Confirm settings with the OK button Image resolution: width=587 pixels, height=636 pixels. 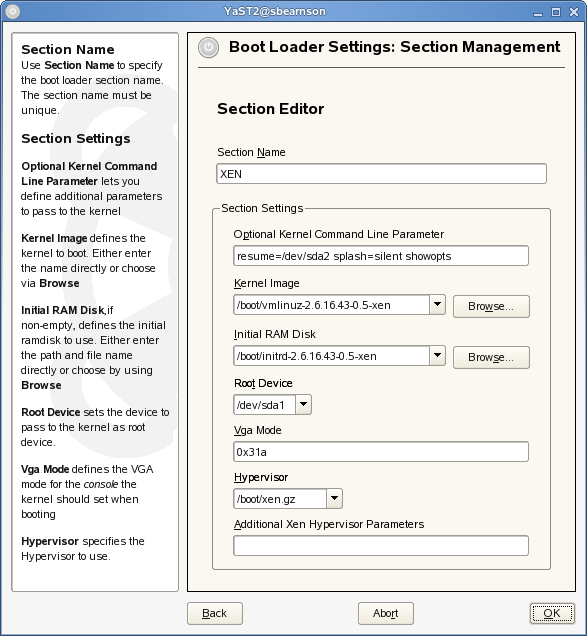click(552, 613)
